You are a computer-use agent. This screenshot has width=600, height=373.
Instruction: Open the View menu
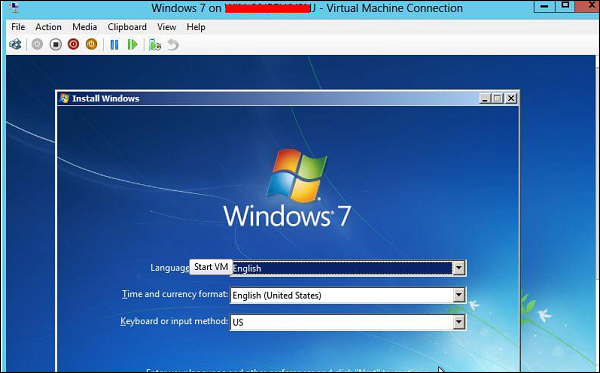pyautogui.click(x=166, y=27)
